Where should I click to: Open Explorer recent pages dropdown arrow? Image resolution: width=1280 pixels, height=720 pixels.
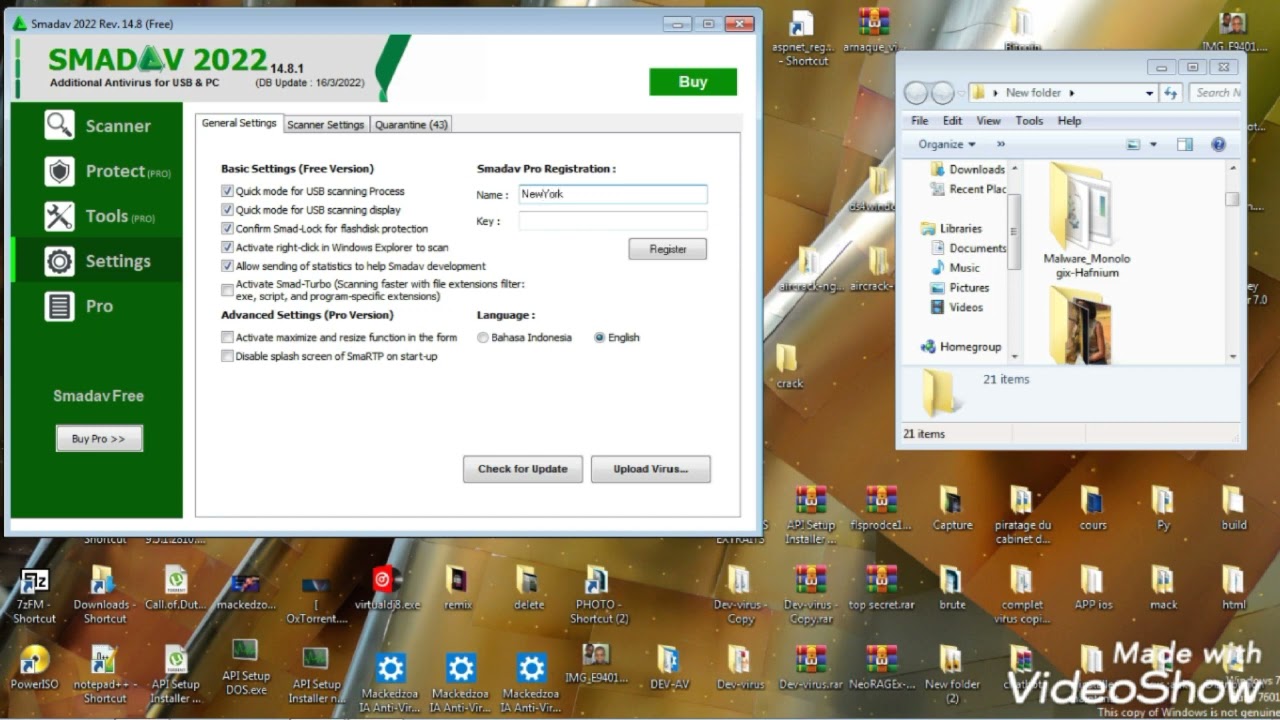point(962,93)
